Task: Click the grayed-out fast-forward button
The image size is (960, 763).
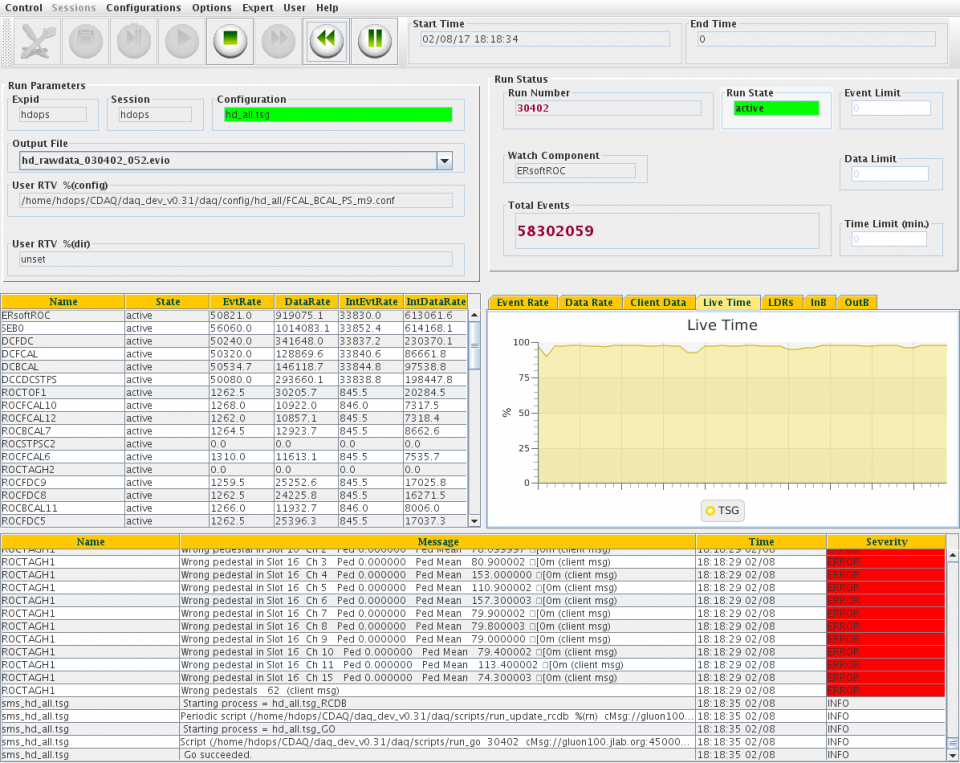Action: [277, 40]
